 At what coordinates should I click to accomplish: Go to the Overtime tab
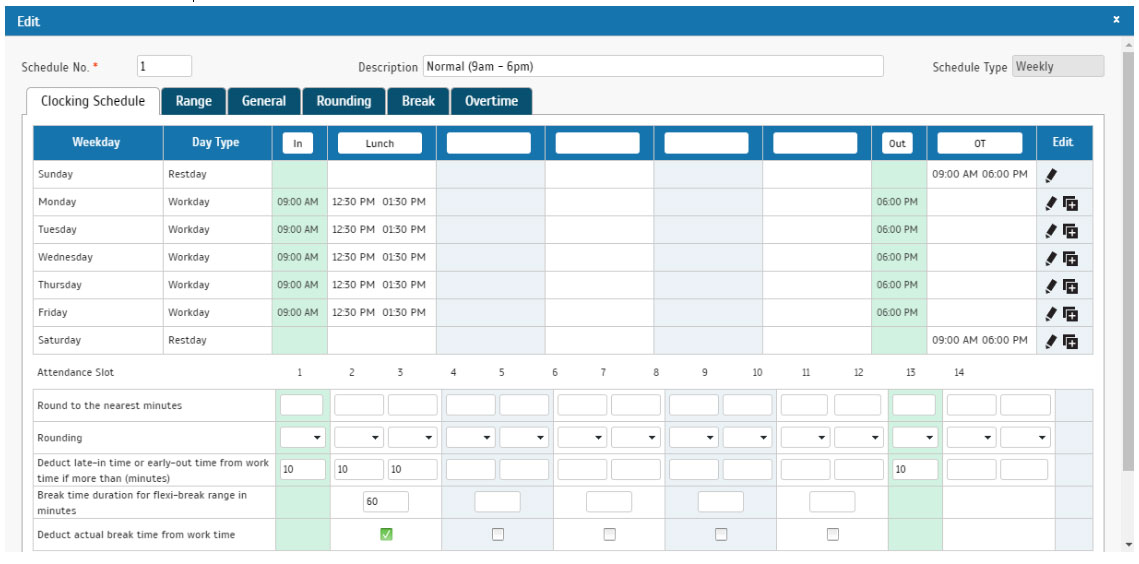[491, 102]
